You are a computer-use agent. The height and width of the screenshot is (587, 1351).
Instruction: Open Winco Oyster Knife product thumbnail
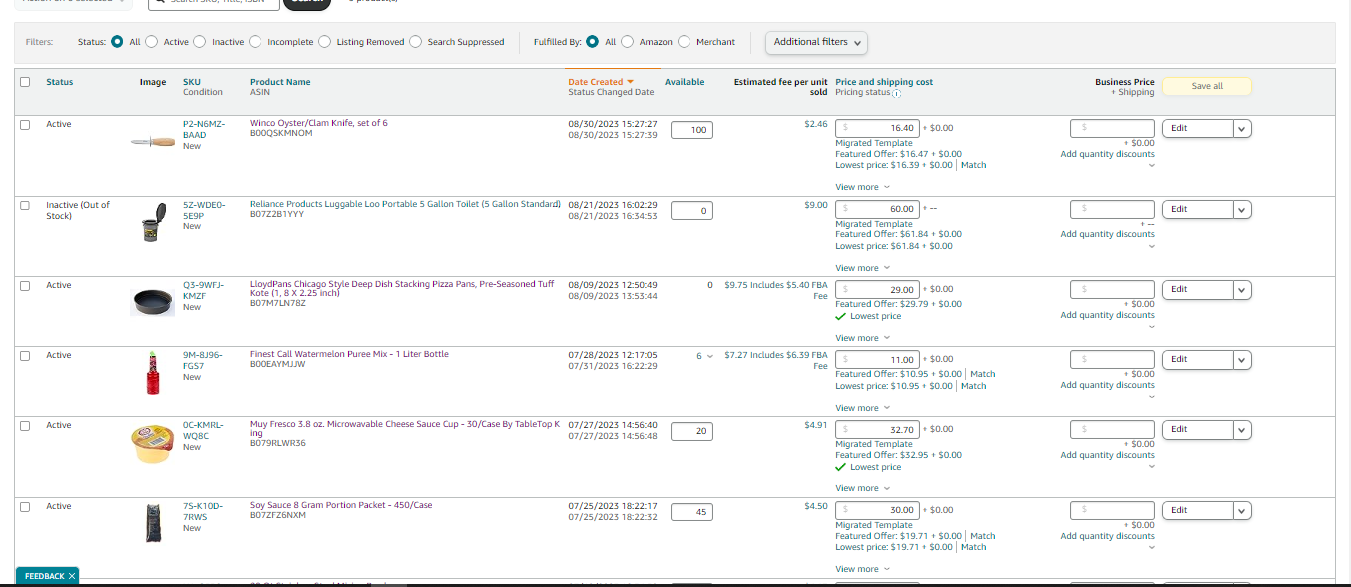tap(153, 142)
